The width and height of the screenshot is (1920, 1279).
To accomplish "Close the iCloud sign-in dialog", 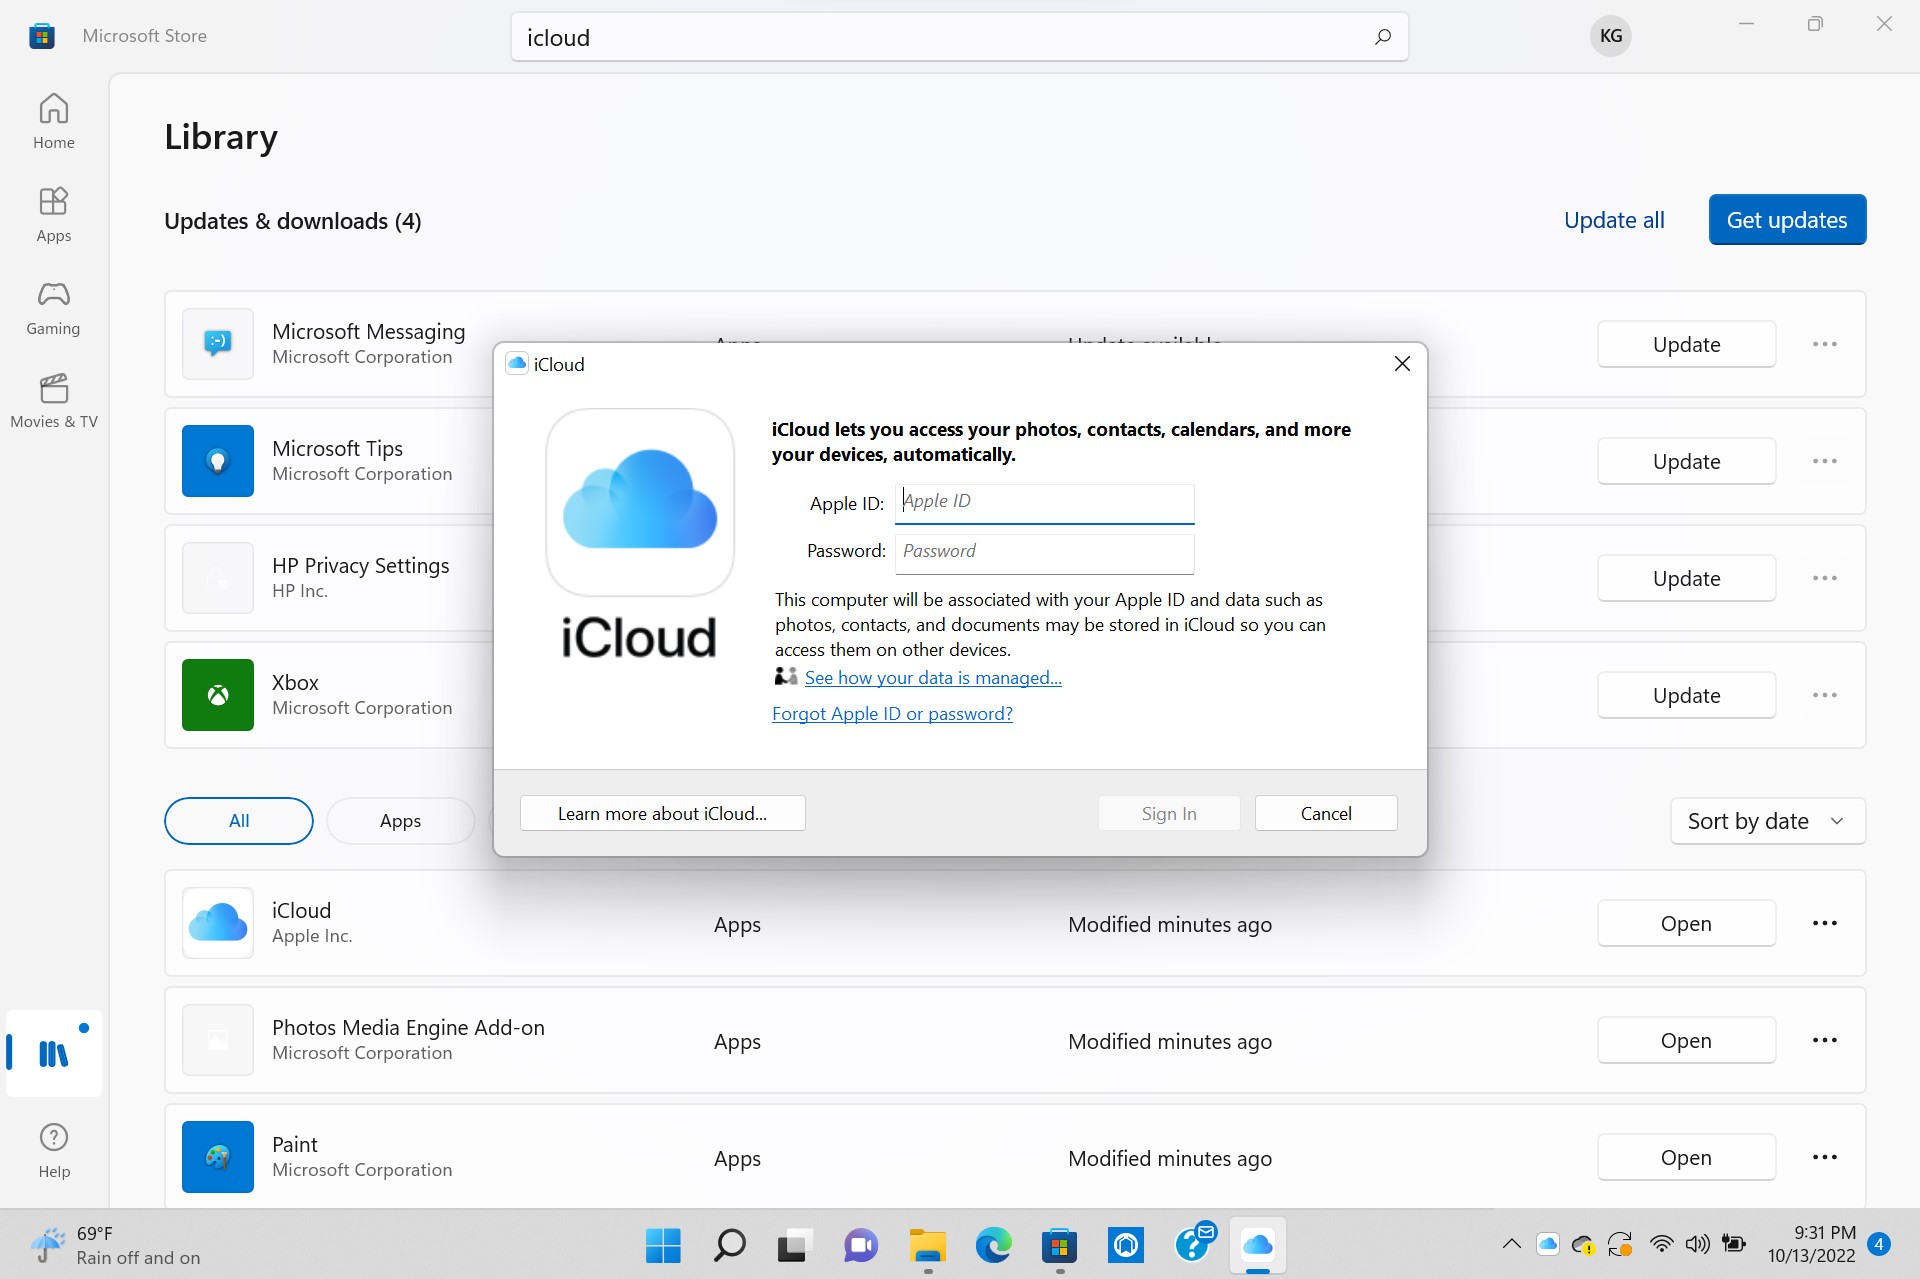I will (x=1402, y=364).
